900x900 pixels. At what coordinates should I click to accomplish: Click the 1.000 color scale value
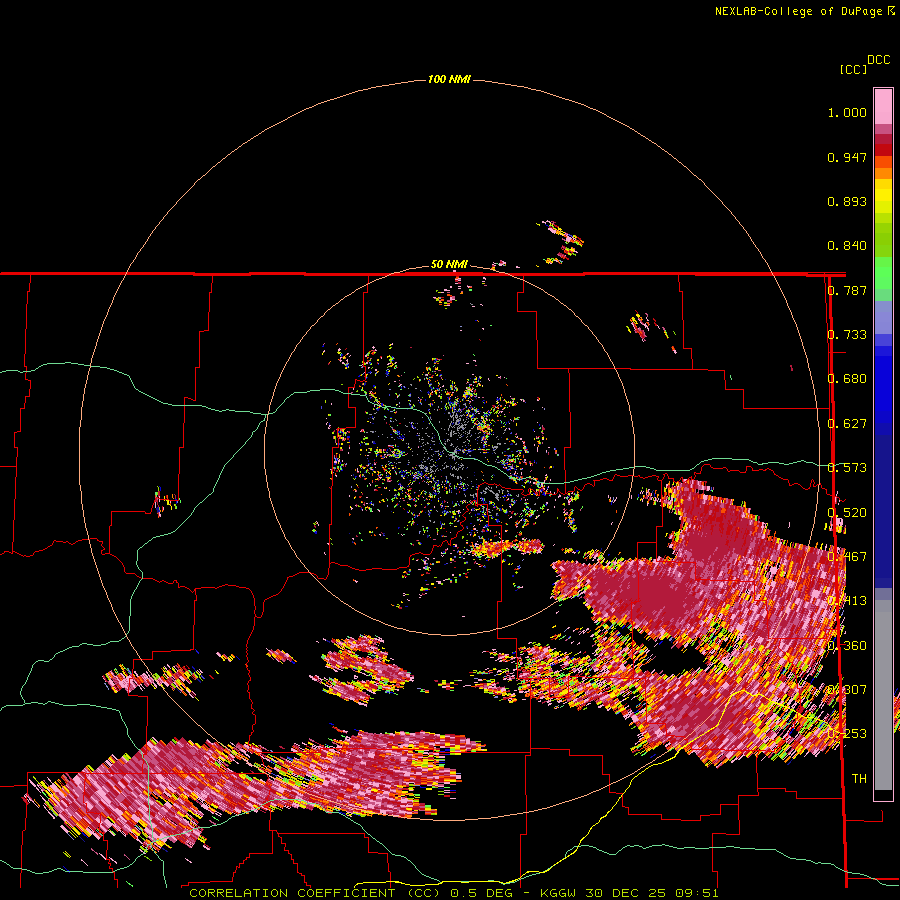[847, 112]
